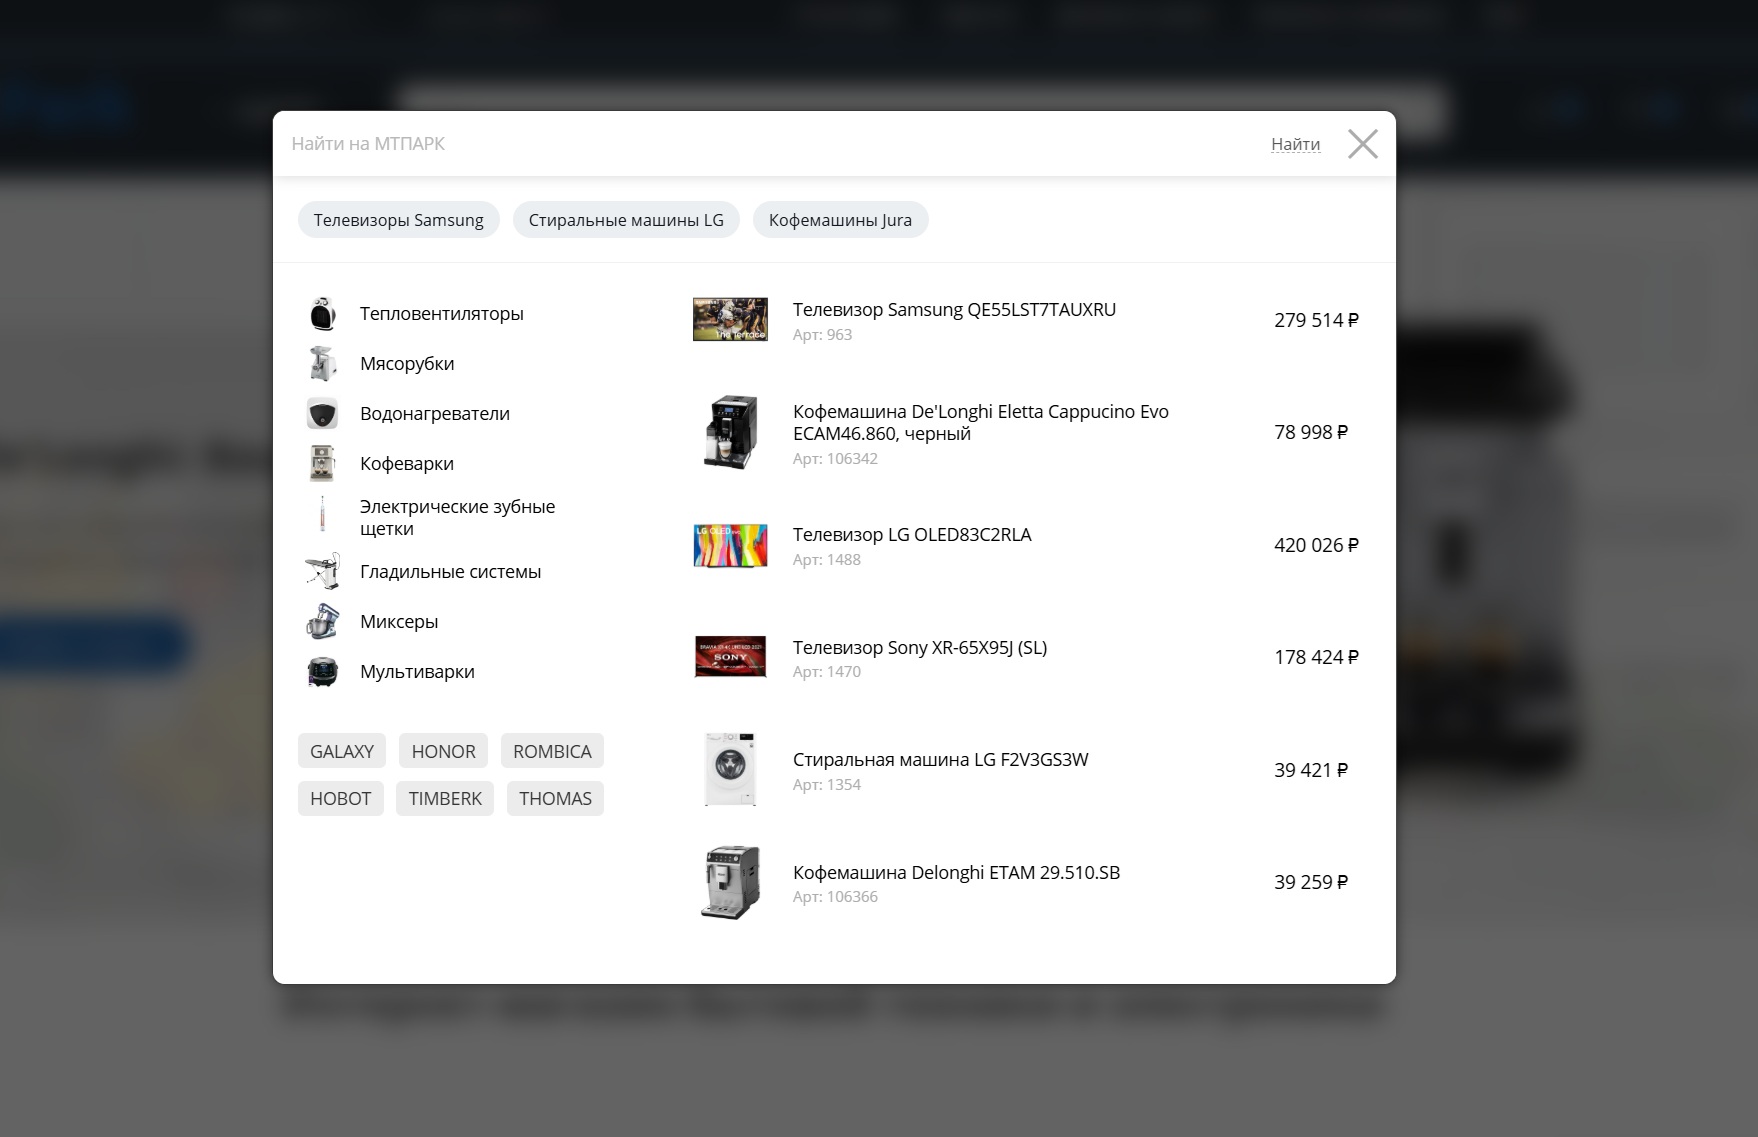The height and width of the screenshot is (1137, 1758).
Task: Open the Мультиварки category
Action: (417, 672)
